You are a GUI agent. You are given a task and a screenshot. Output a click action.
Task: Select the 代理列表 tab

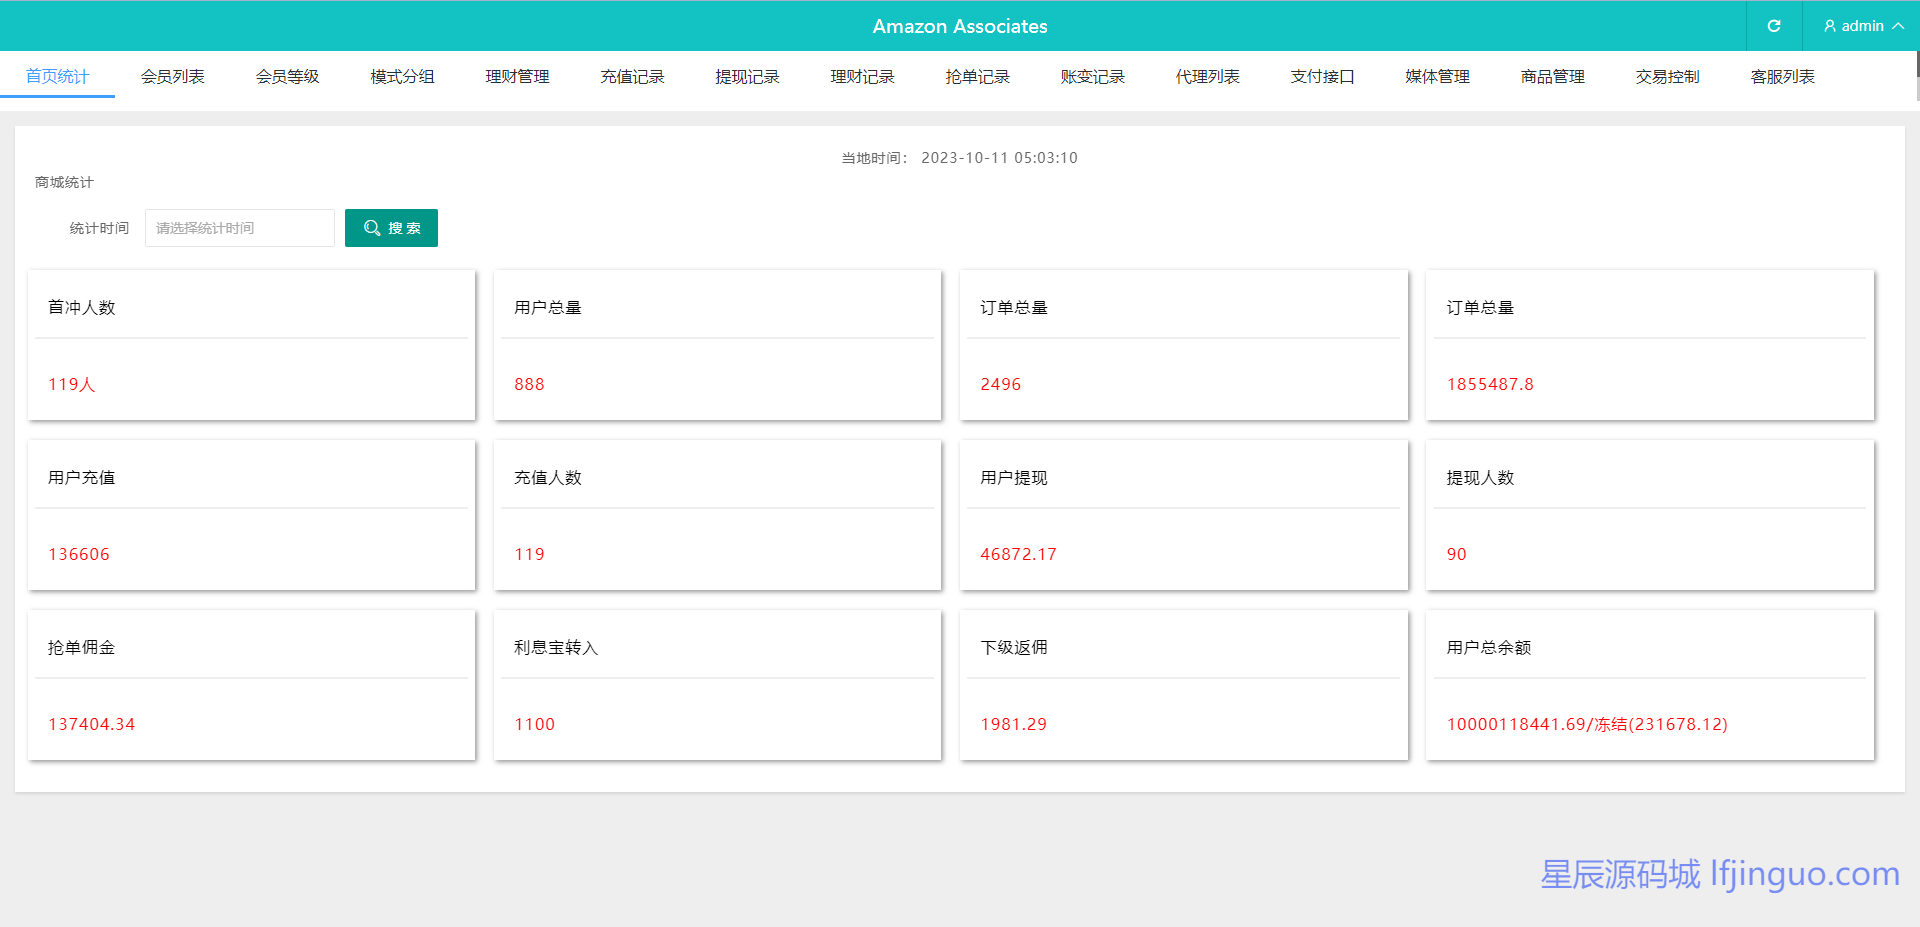coord(1207,77)
